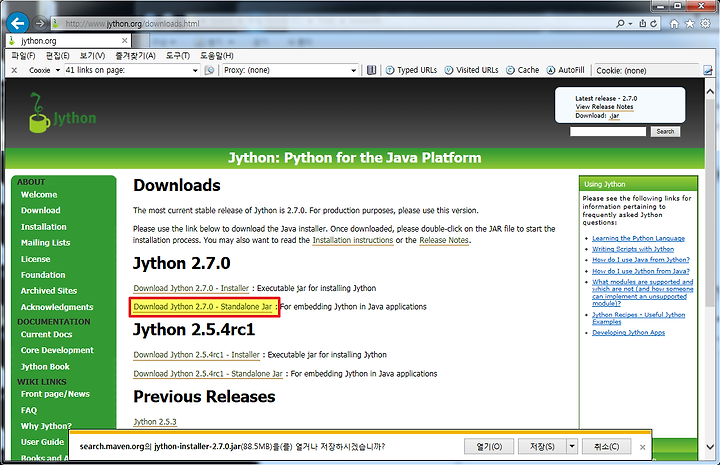Viewport: 720px width, 465px height.
Task: Open Learning the Python Language link
Action: tap(638, 238)
